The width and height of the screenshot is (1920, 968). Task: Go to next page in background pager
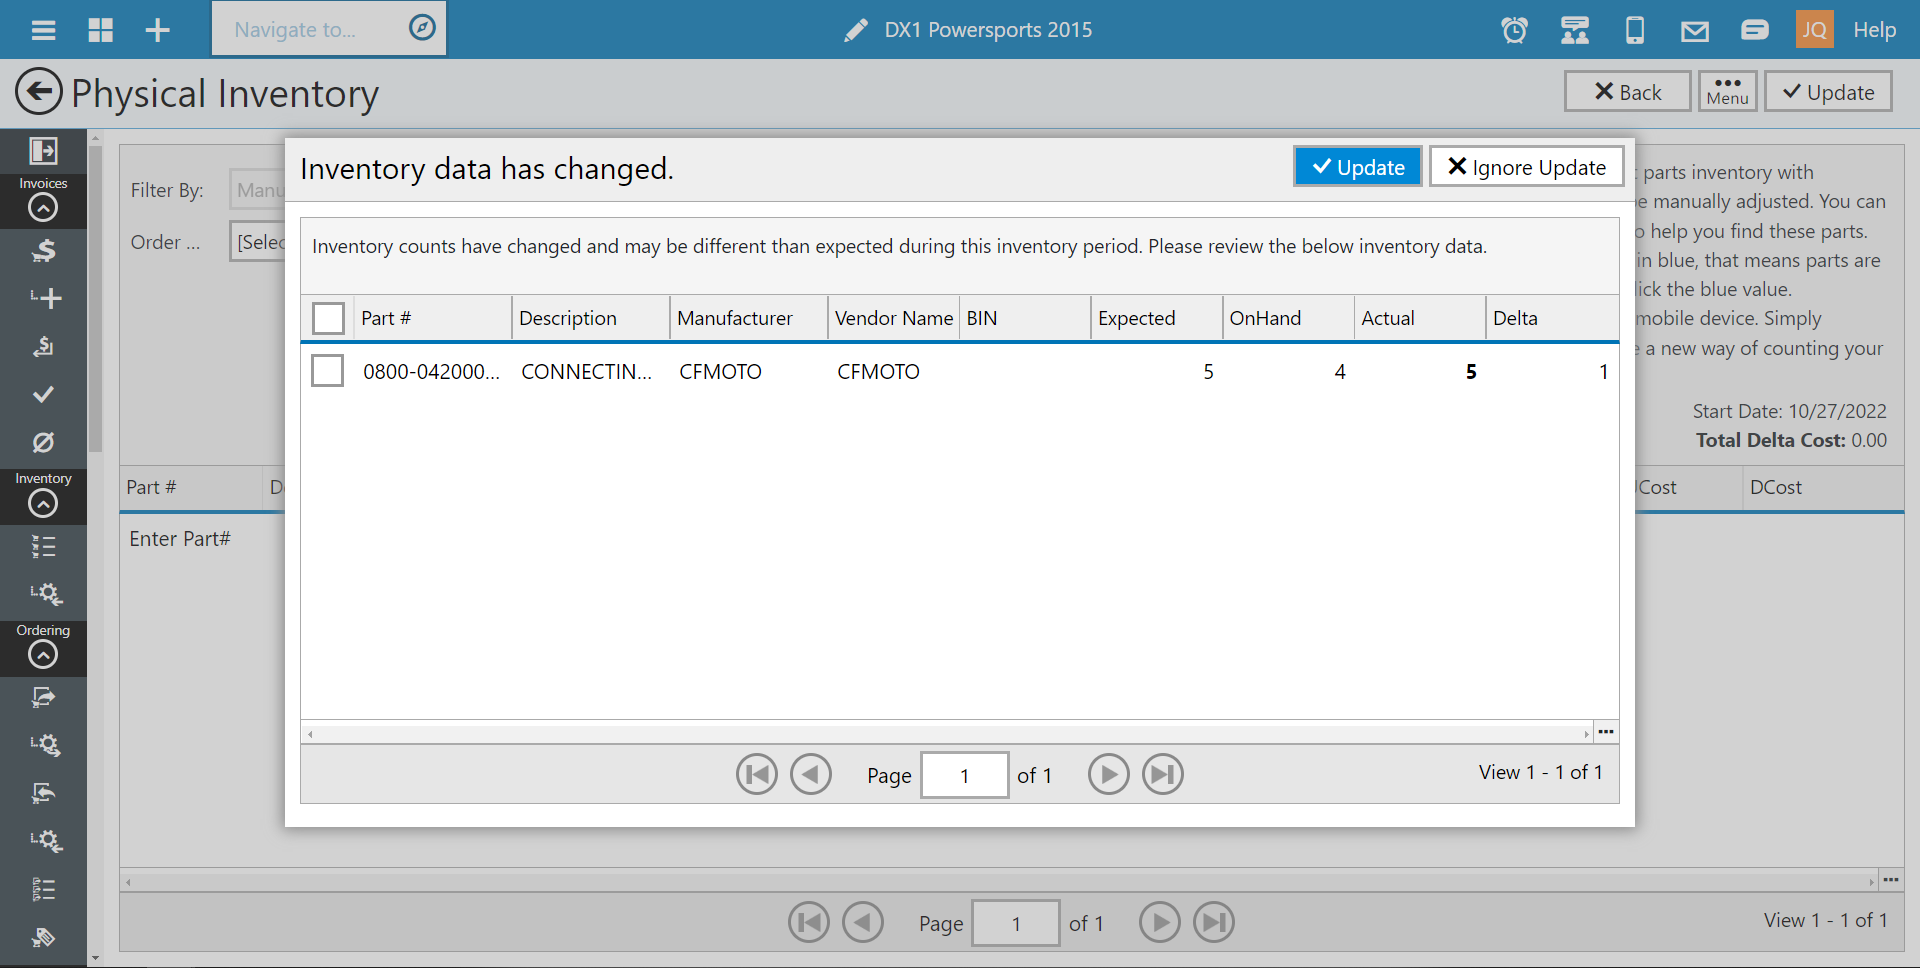click(1160, 922)
